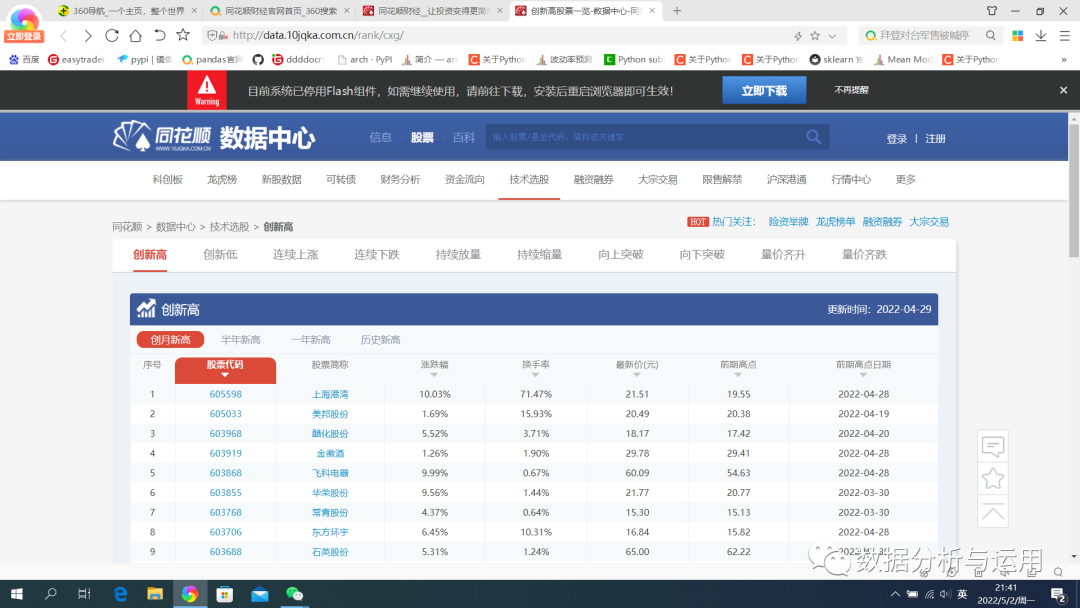
Task: Open taskbar search magnifier
Action: pyautogui.click(x=50, y=594)
